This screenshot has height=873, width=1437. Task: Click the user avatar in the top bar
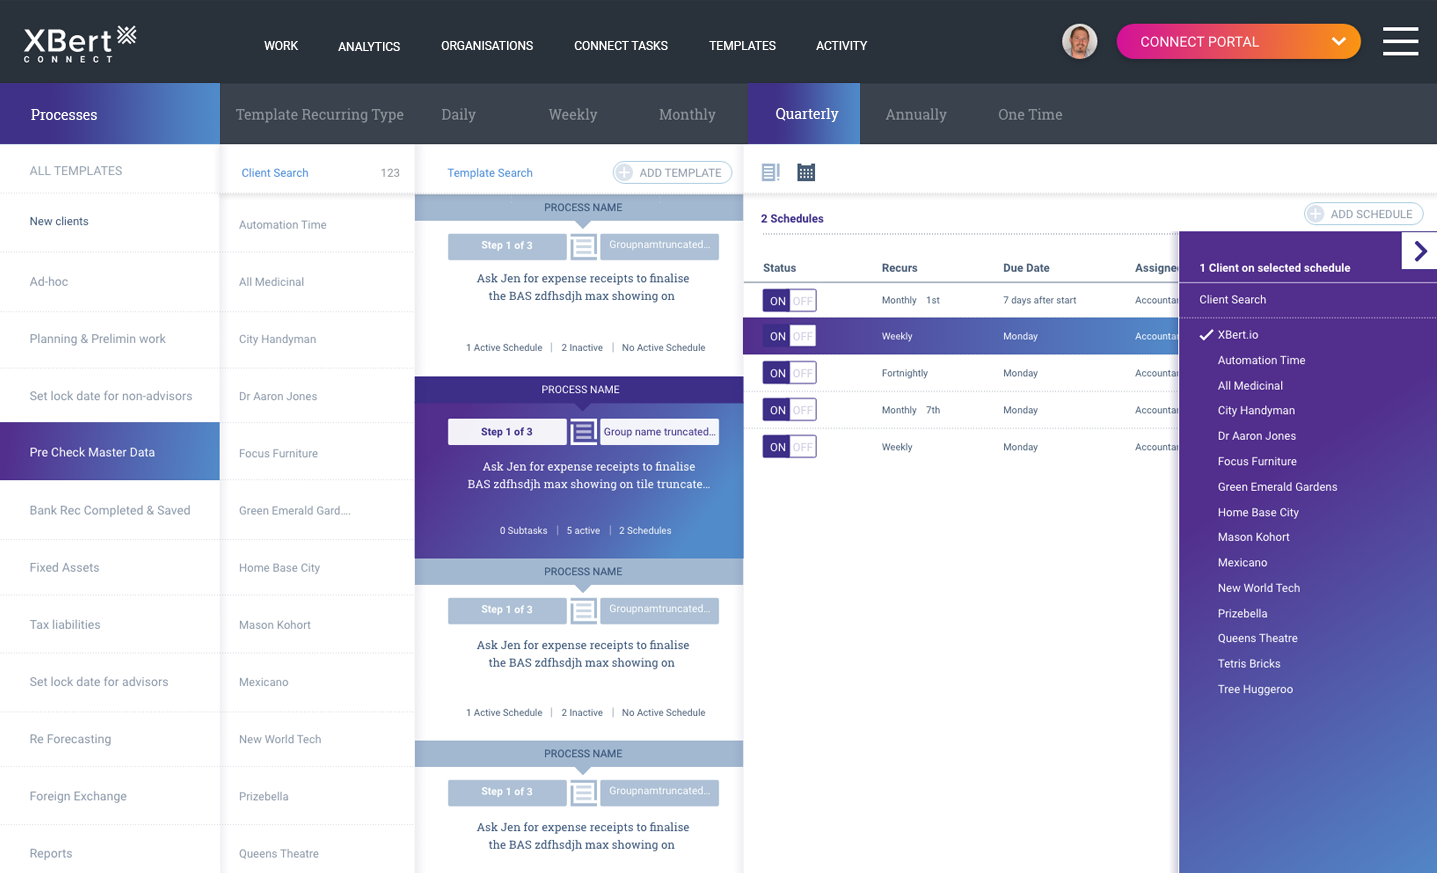point(1080,41)
